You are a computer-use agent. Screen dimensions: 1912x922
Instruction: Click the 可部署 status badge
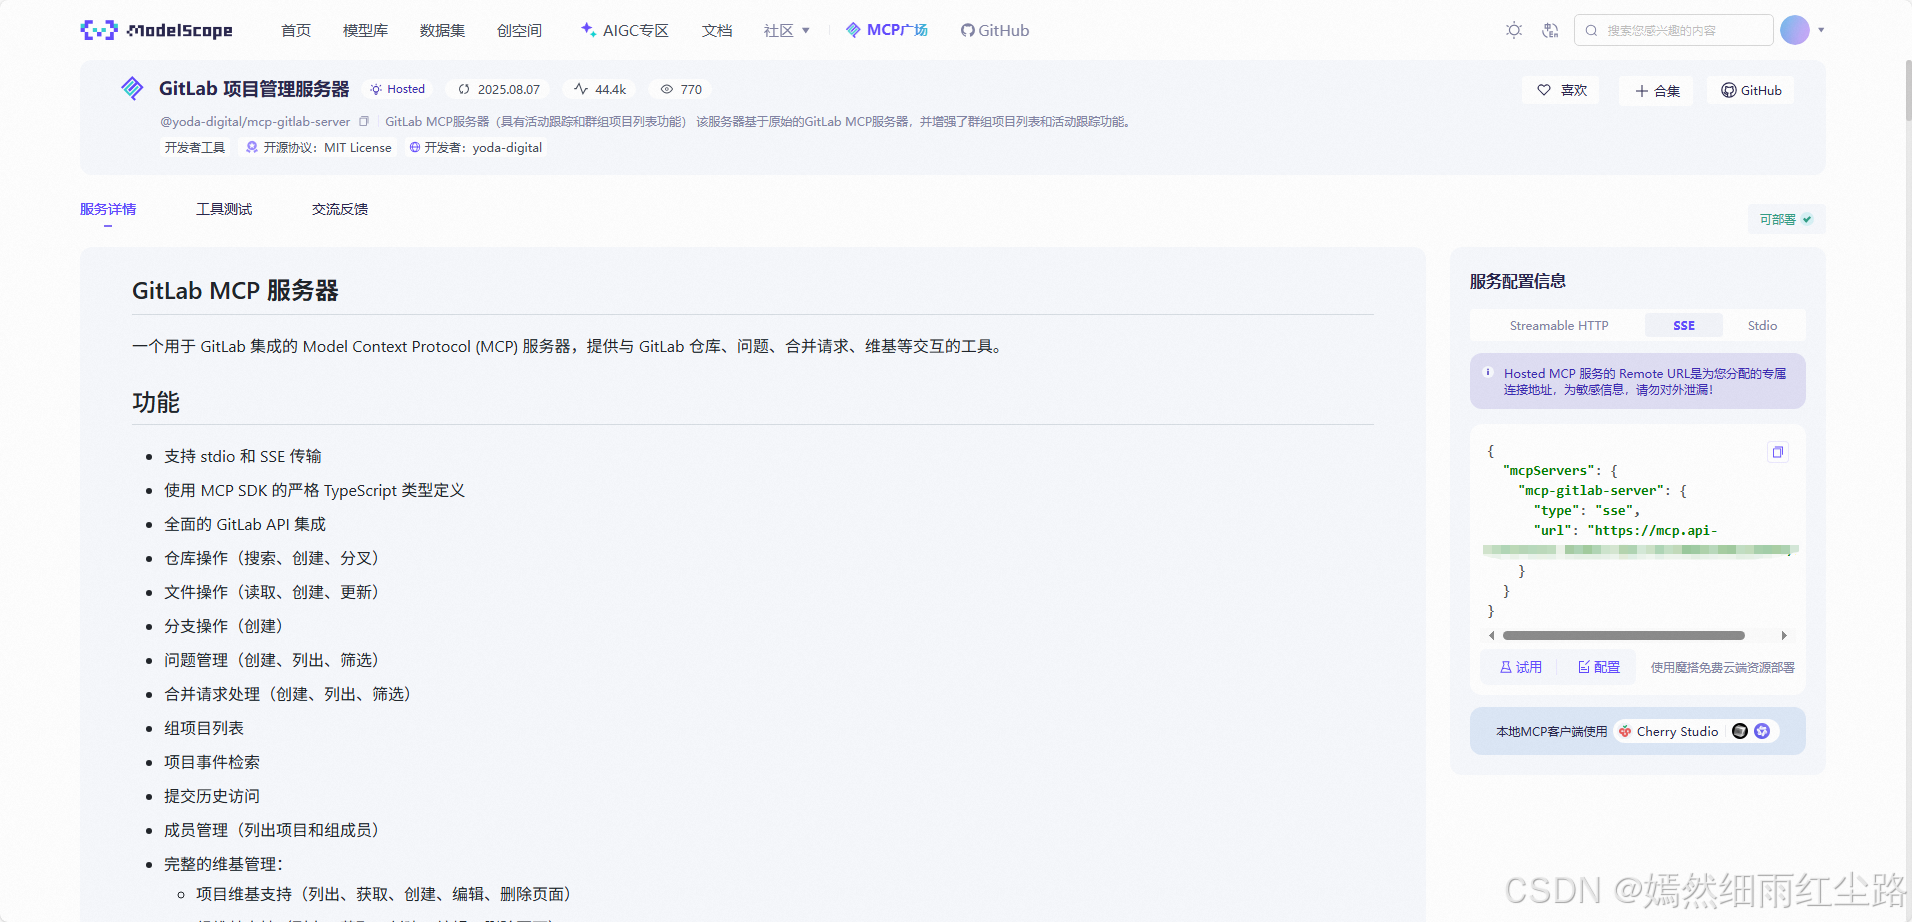pos(1786,219)
